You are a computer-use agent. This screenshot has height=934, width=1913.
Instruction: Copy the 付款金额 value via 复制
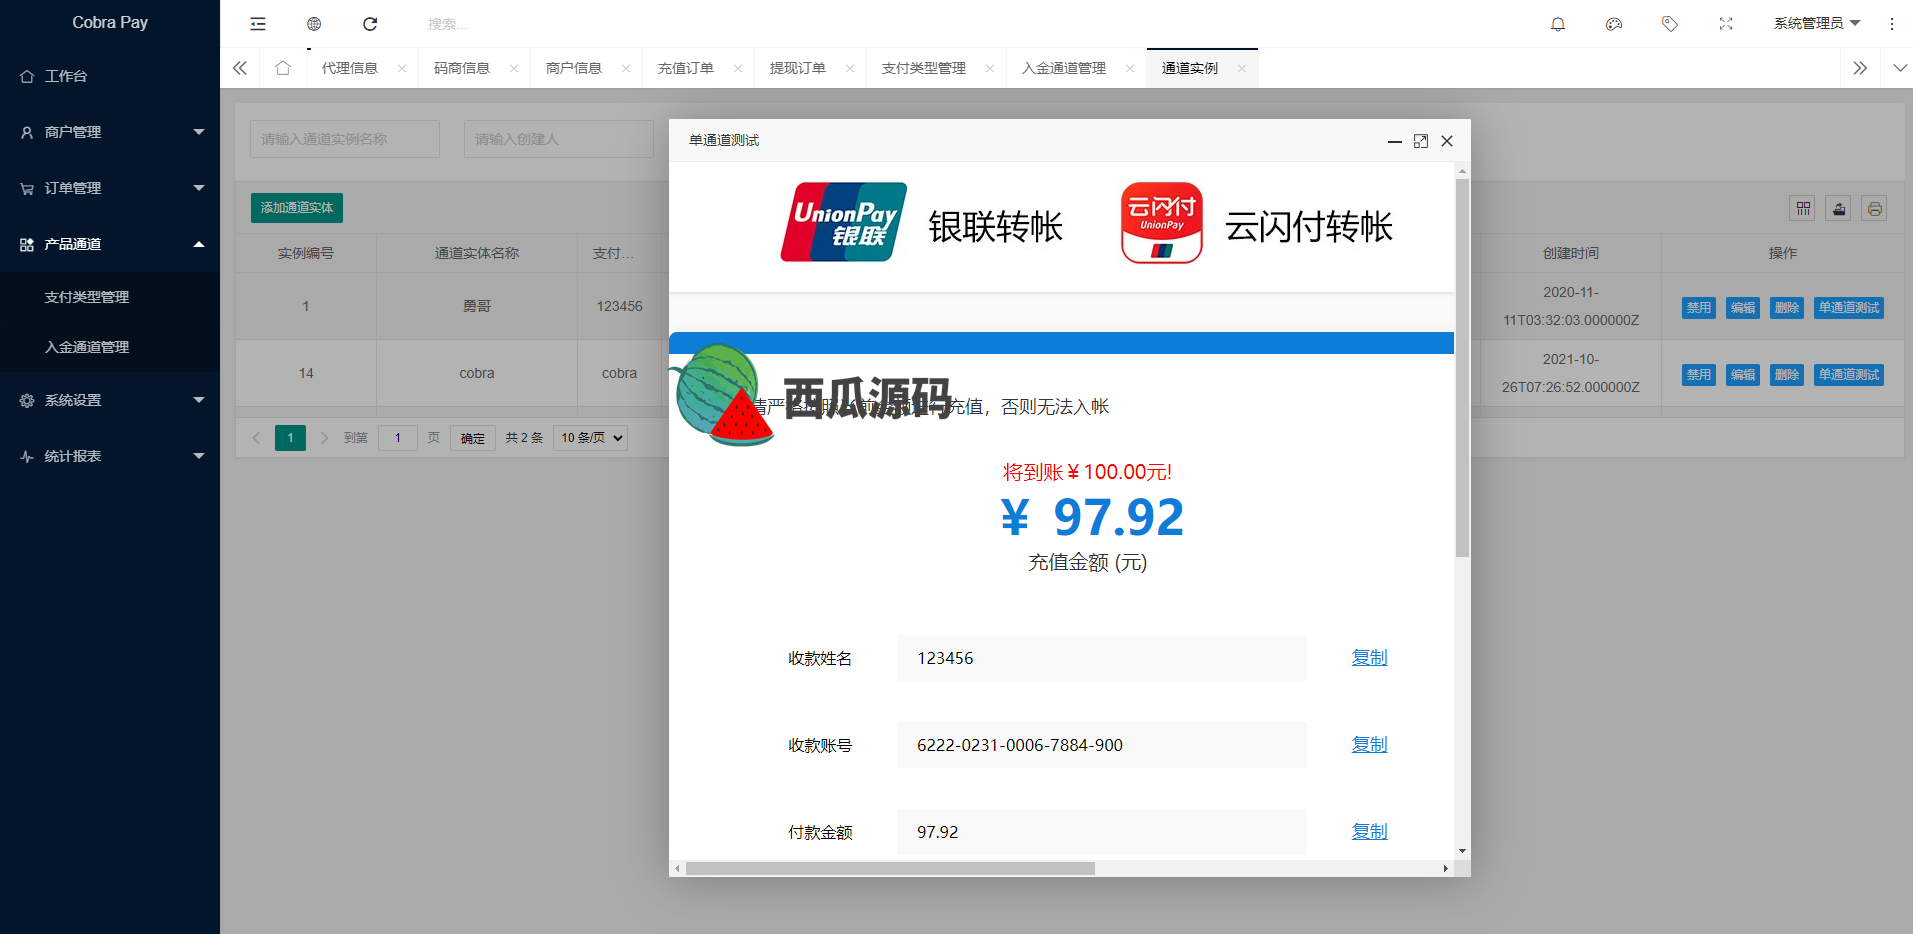[x=1369, y=832]
